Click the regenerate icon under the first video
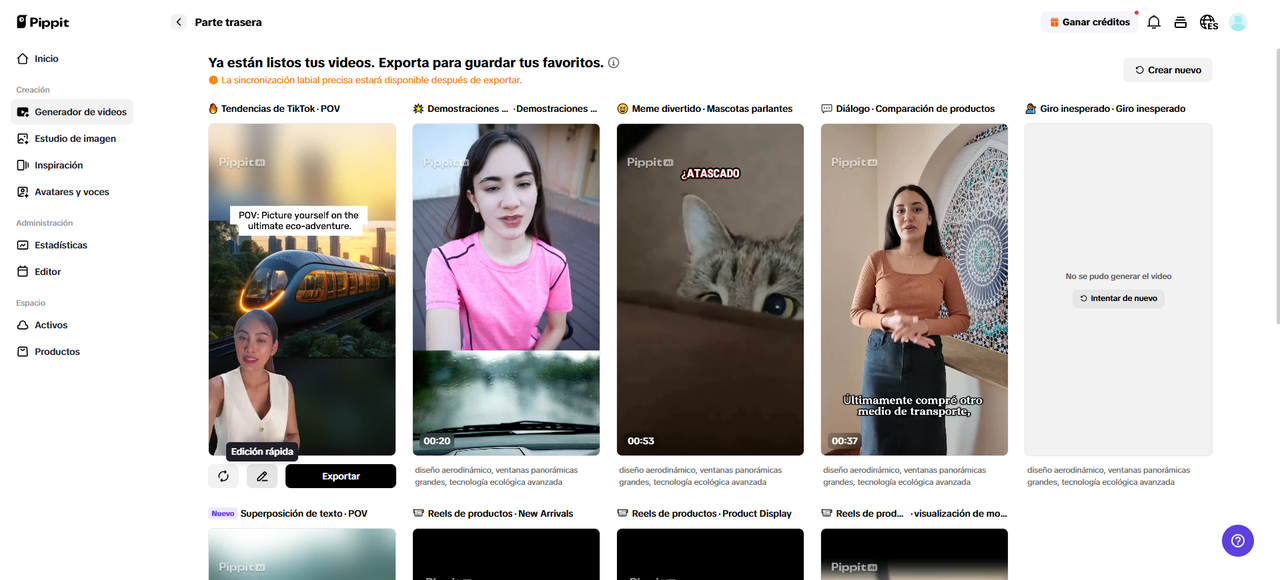 (x=223, y=476)
